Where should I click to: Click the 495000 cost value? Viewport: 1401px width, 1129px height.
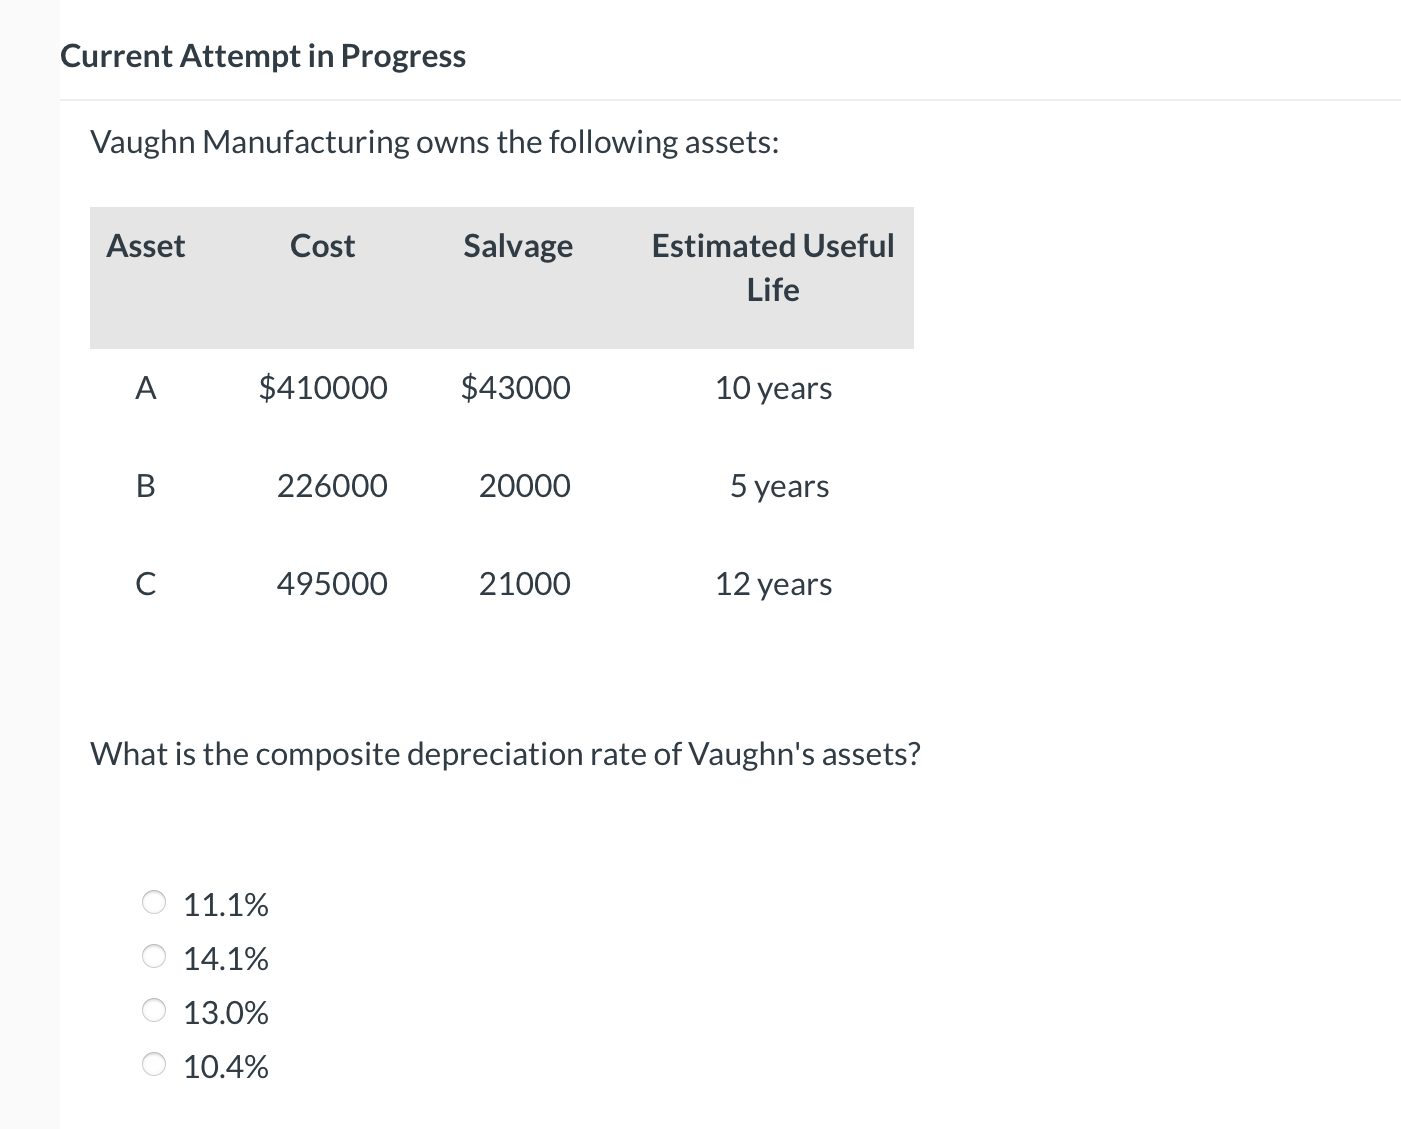[331, 584]
